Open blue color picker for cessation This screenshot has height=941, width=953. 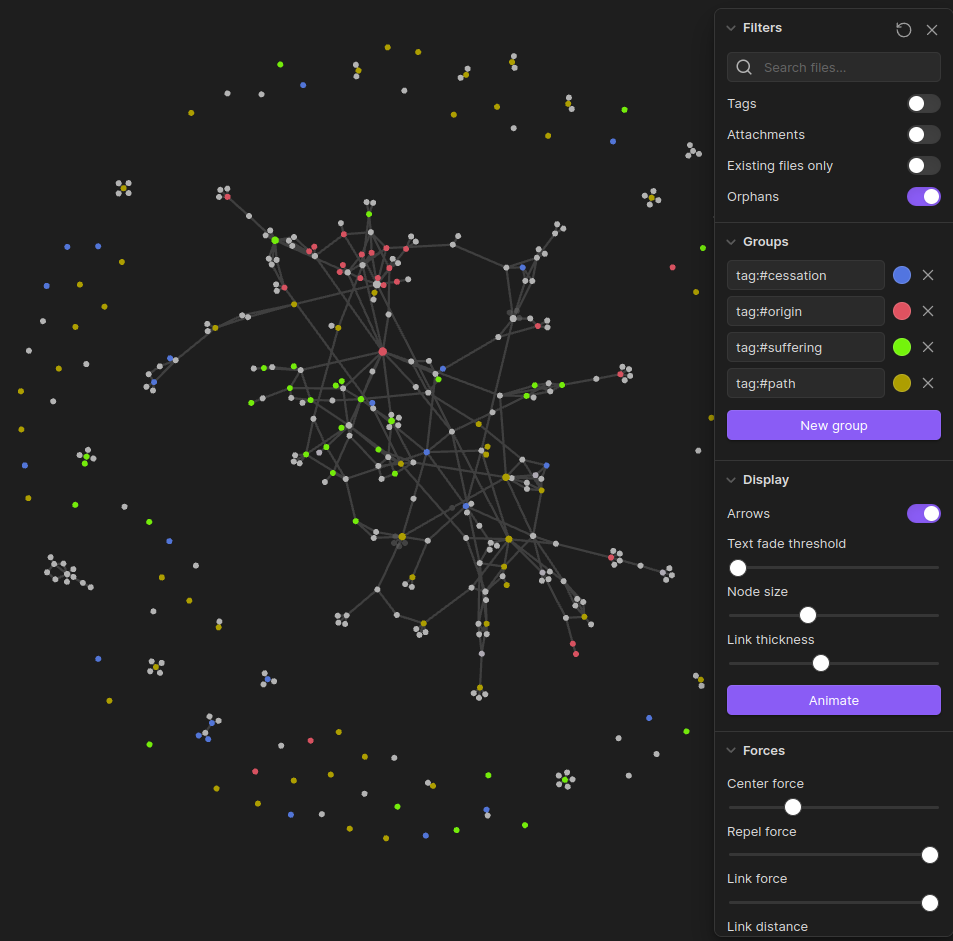(x=902, y=275)
